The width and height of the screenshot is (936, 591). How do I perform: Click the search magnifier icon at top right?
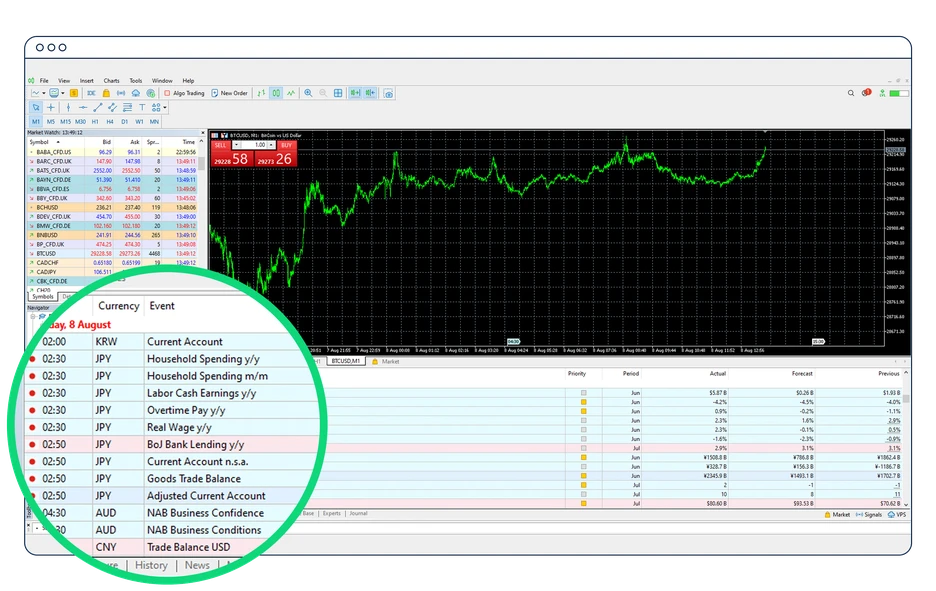(851, 93)
